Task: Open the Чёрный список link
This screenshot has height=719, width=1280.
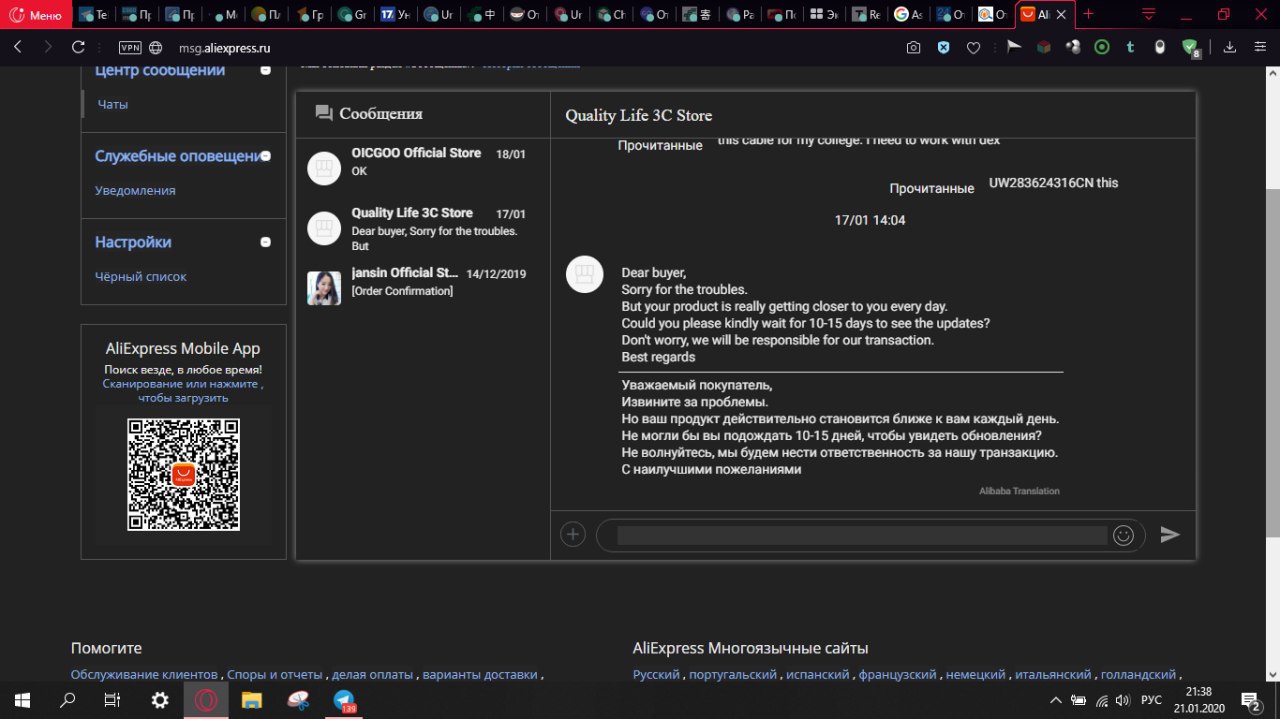Action: point(141,276)
